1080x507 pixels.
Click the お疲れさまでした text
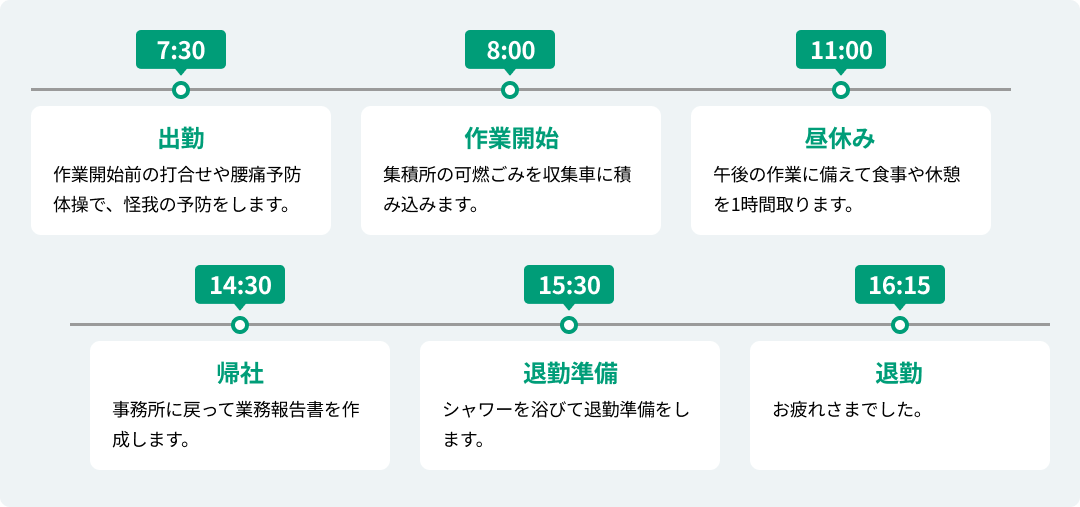coord(847,410)
